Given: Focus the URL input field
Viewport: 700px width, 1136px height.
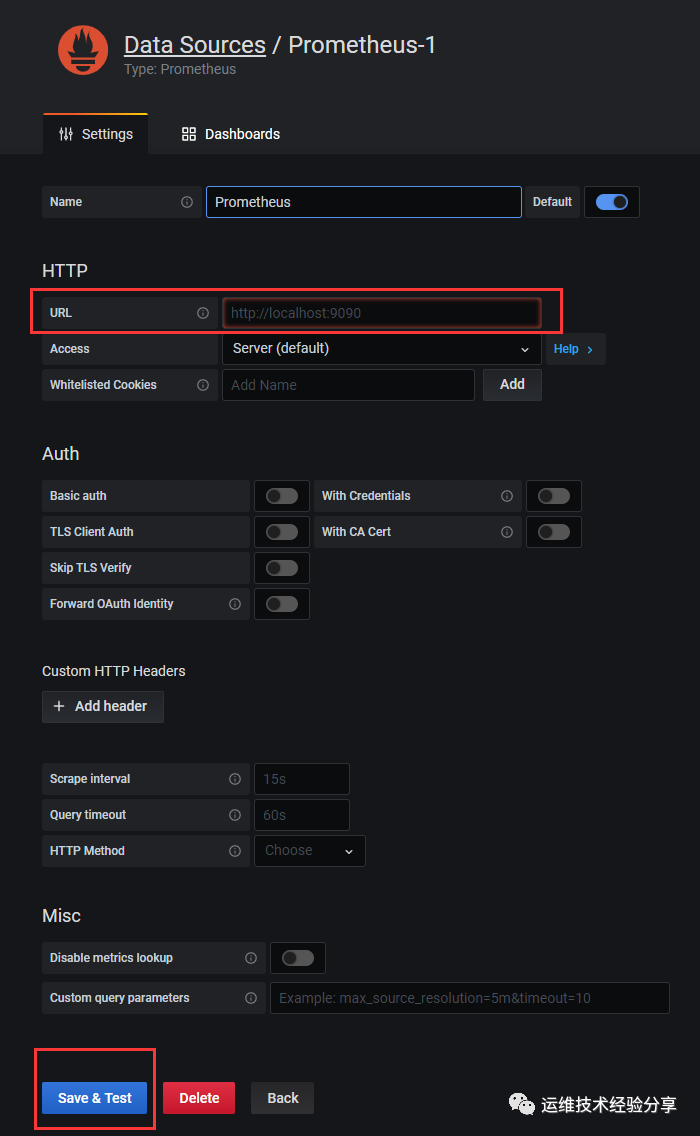Looking at the screenshot, I should point(381,313).
